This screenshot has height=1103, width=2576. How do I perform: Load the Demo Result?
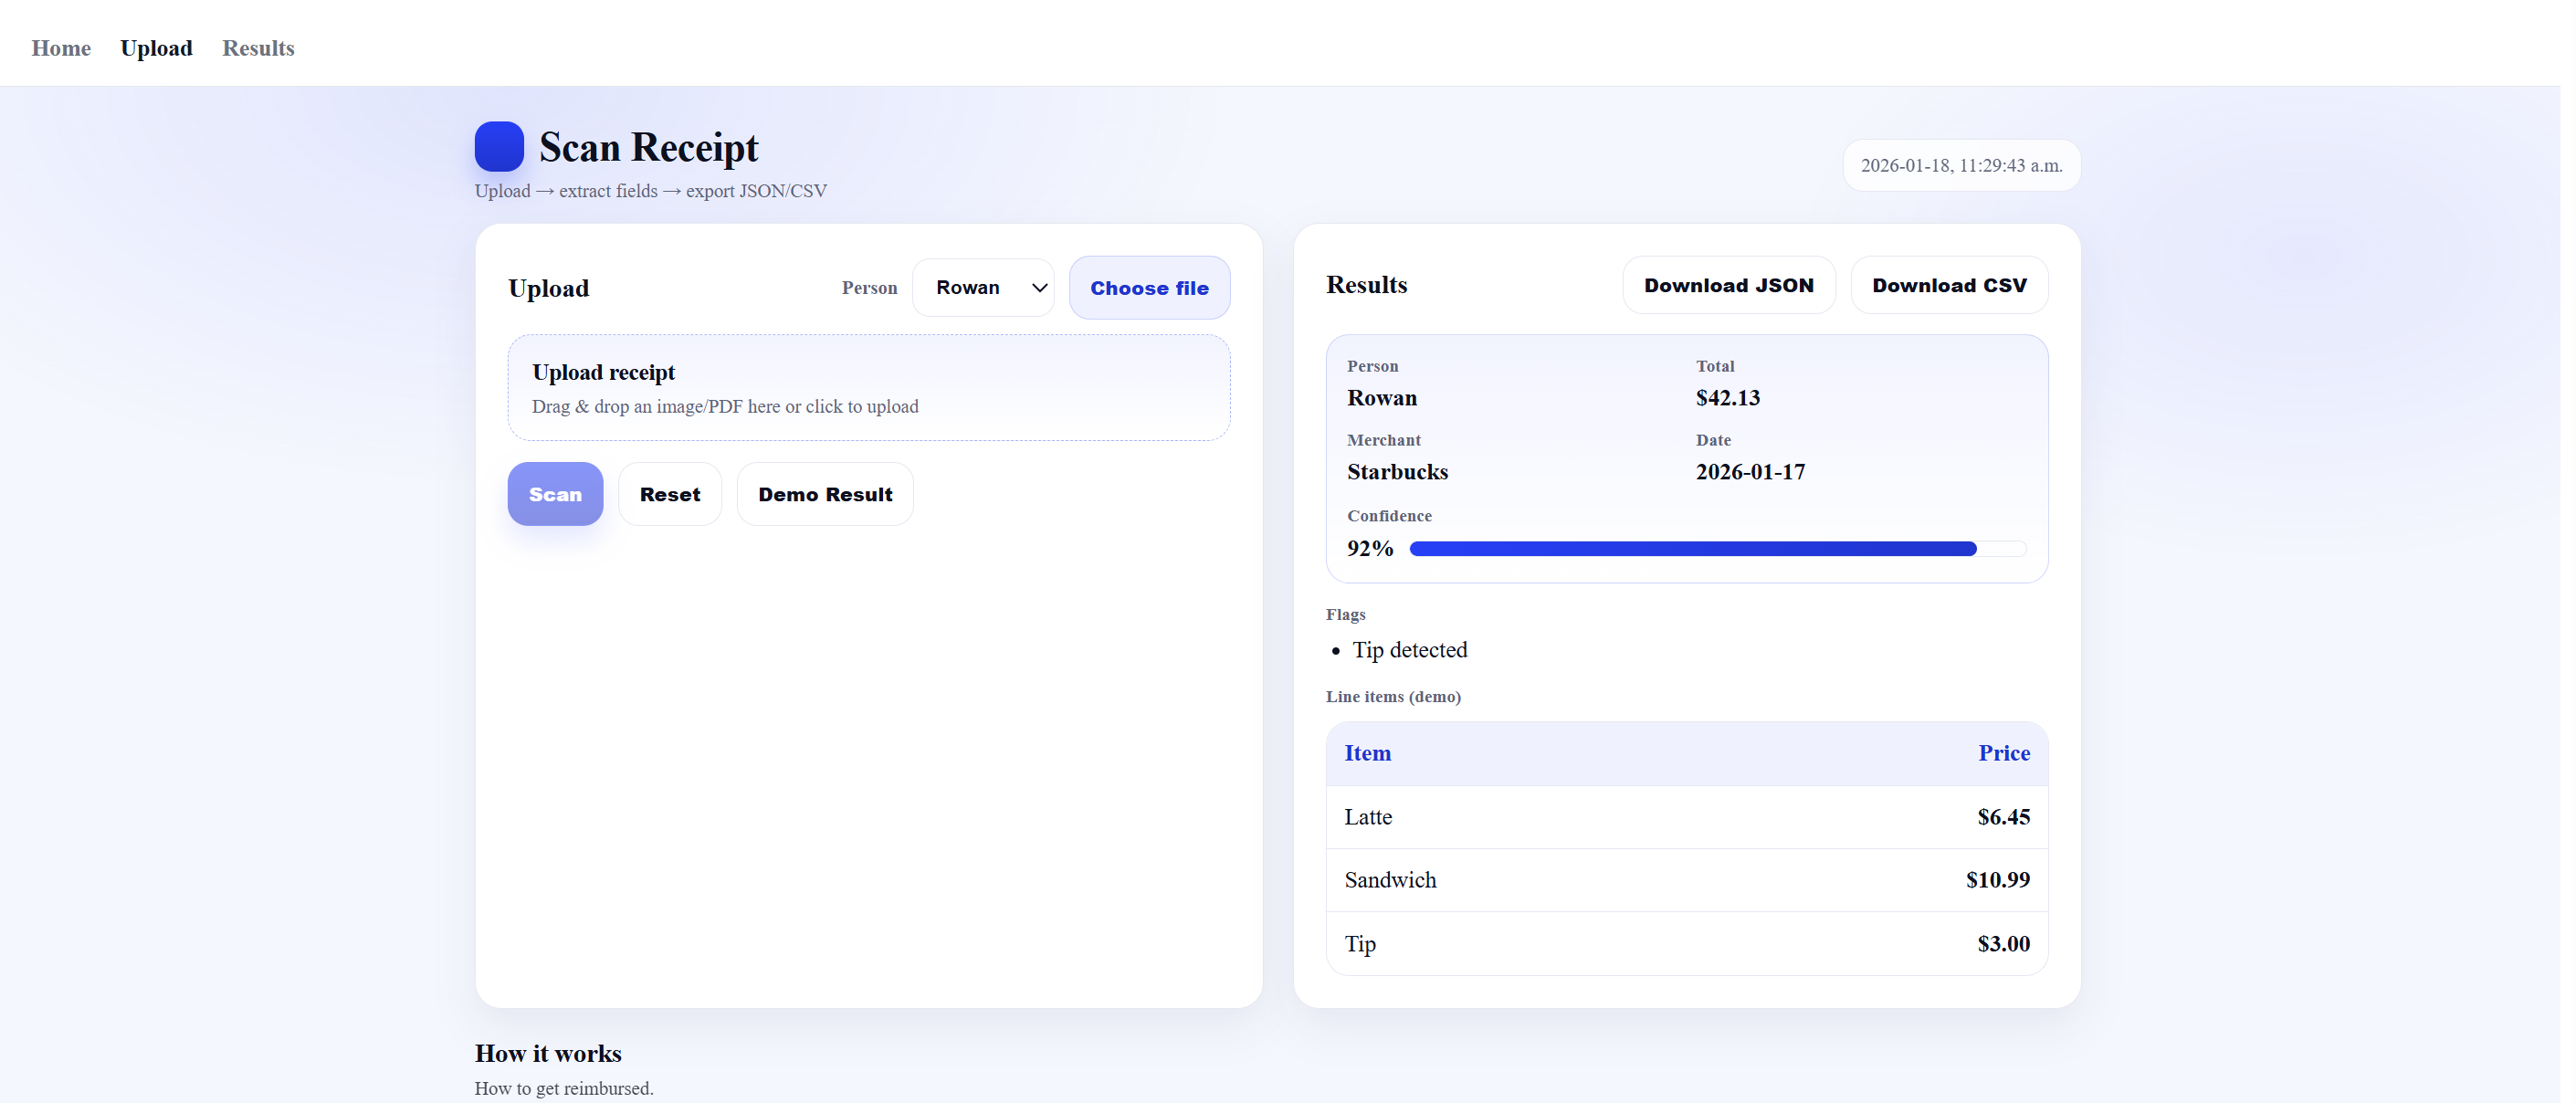[829, 497]
